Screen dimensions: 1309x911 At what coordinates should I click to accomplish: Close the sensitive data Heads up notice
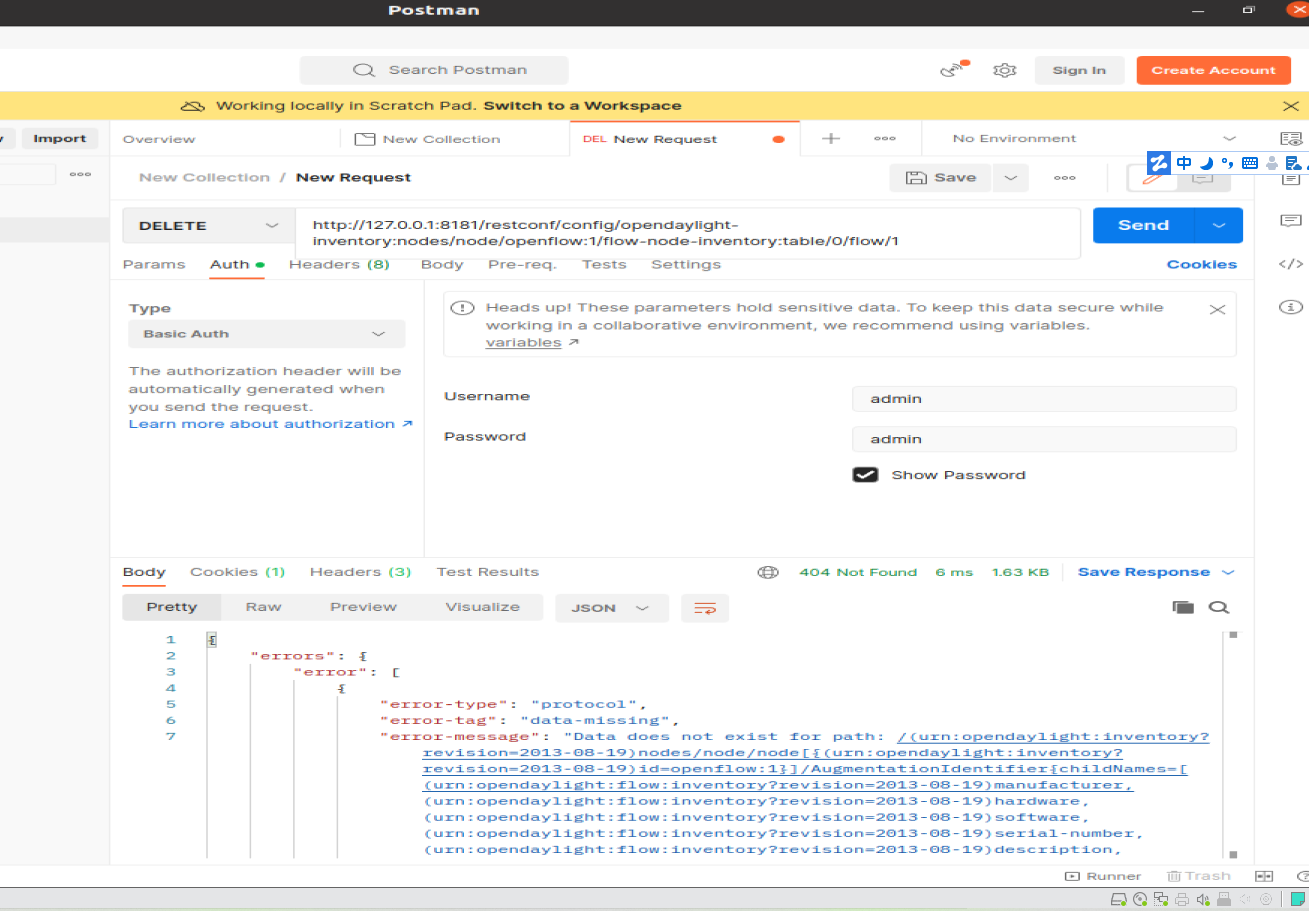(1217, 309)
